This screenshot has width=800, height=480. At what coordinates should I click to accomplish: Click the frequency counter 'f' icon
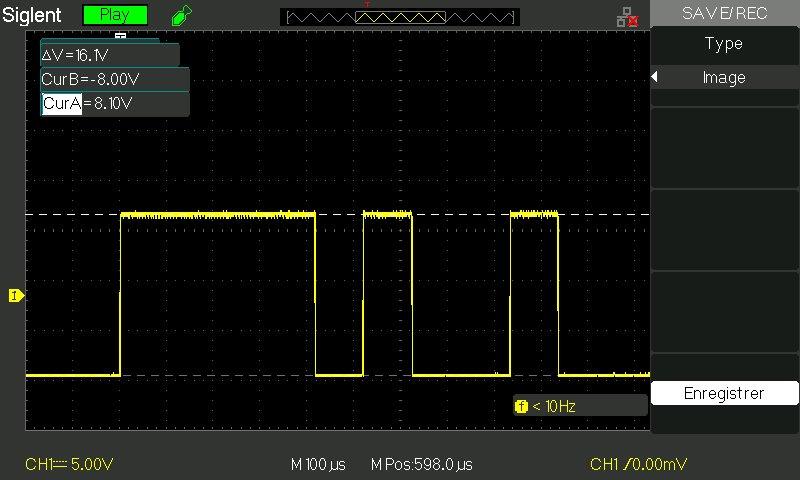click(520, 406)
